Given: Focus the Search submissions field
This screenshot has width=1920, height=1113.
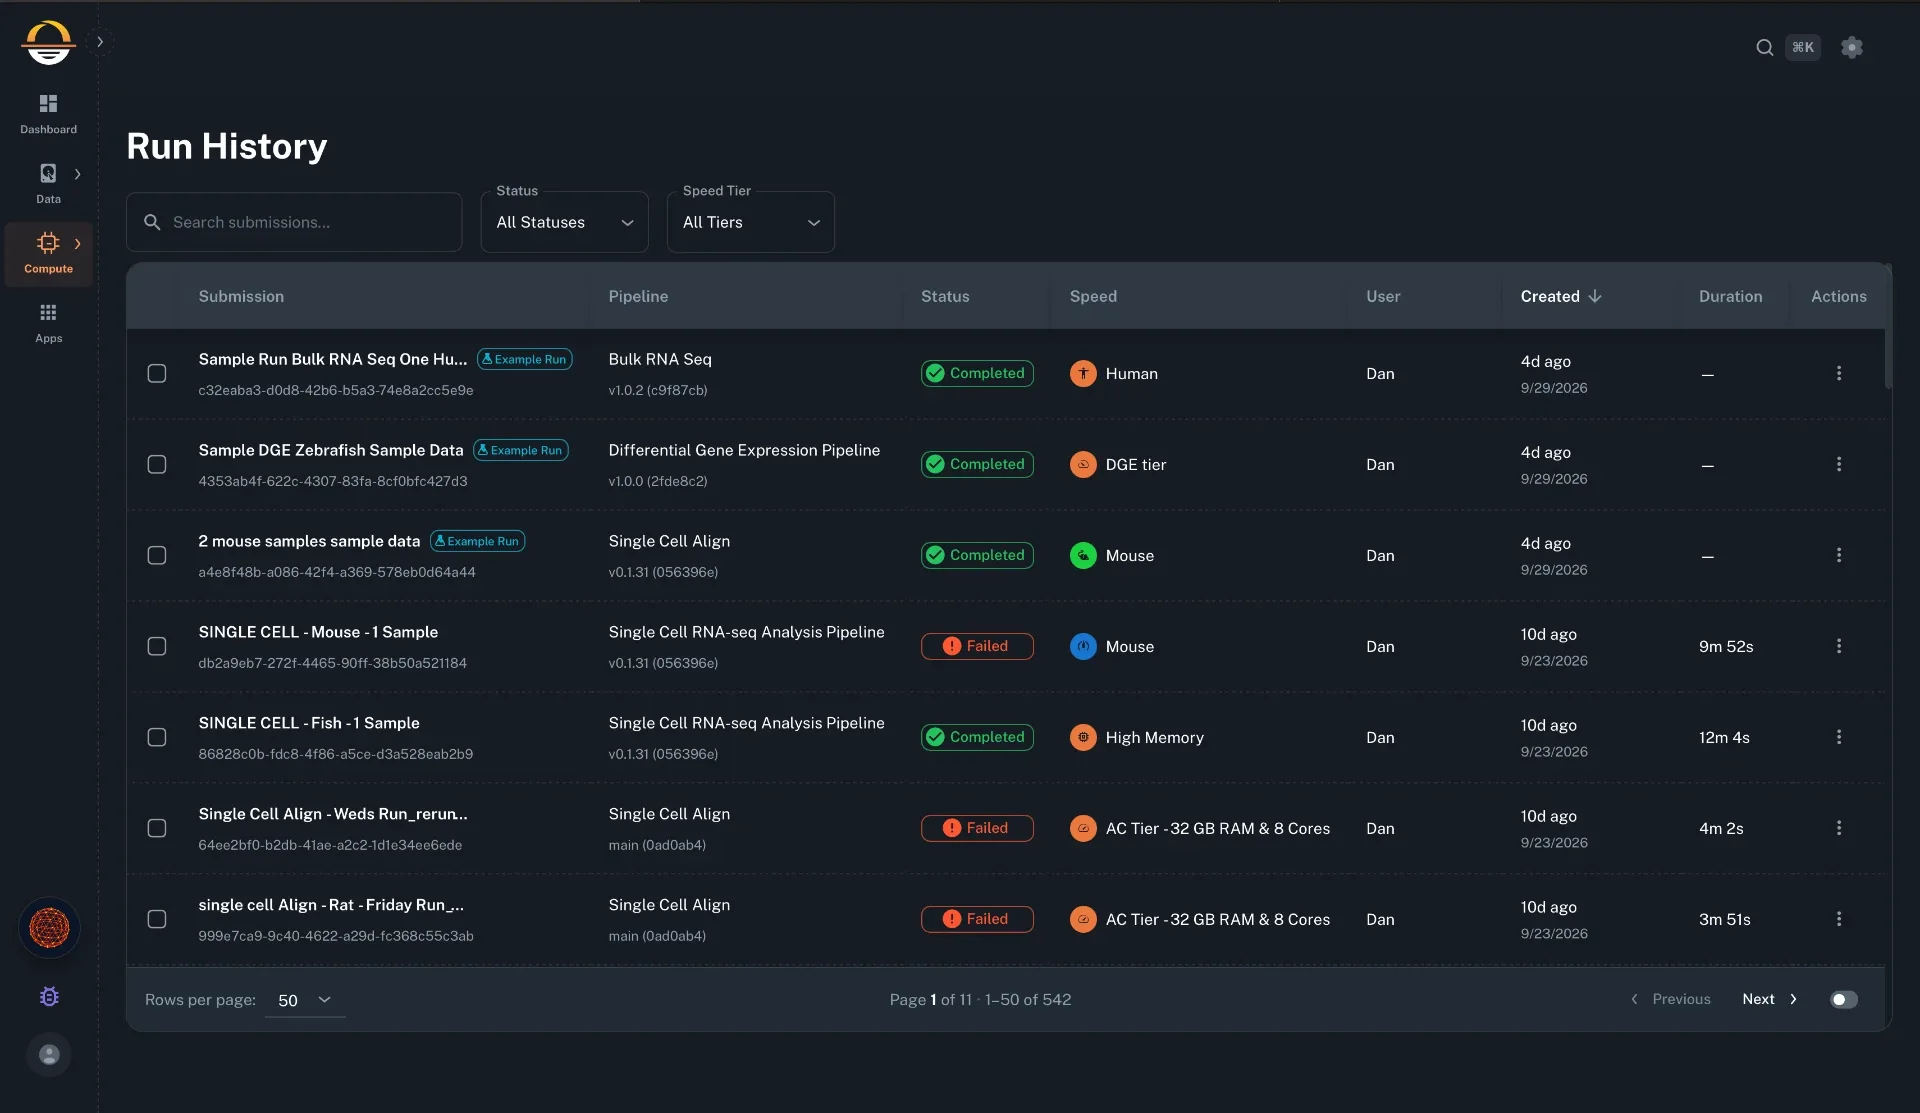Looking at the screenshot, I should click(294, 222).
